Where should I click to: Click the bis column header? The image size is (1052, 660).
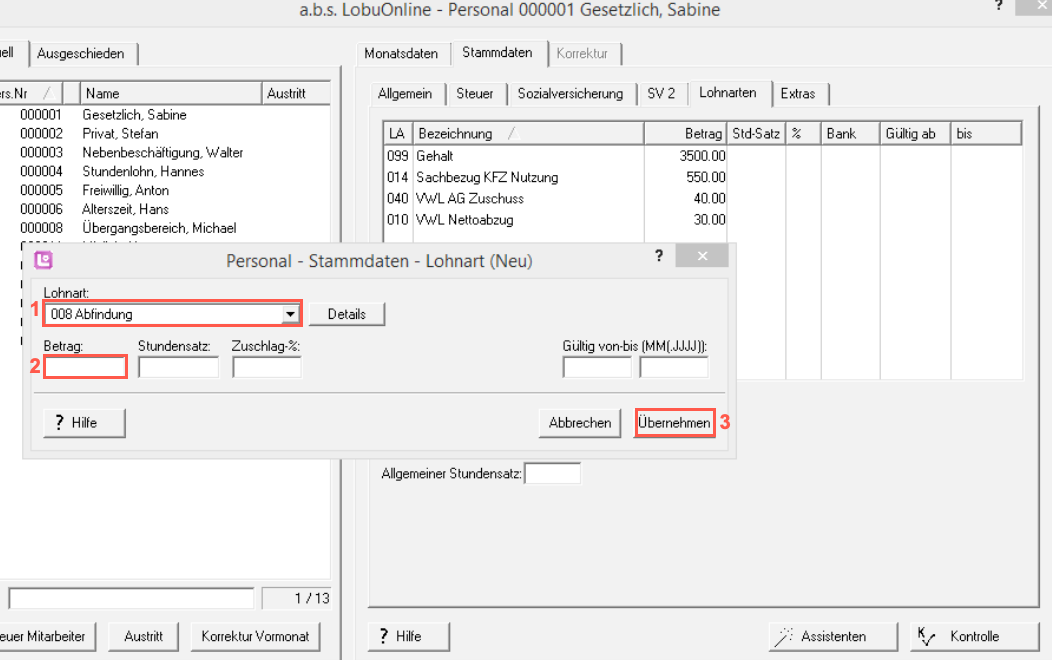point(986,133)
